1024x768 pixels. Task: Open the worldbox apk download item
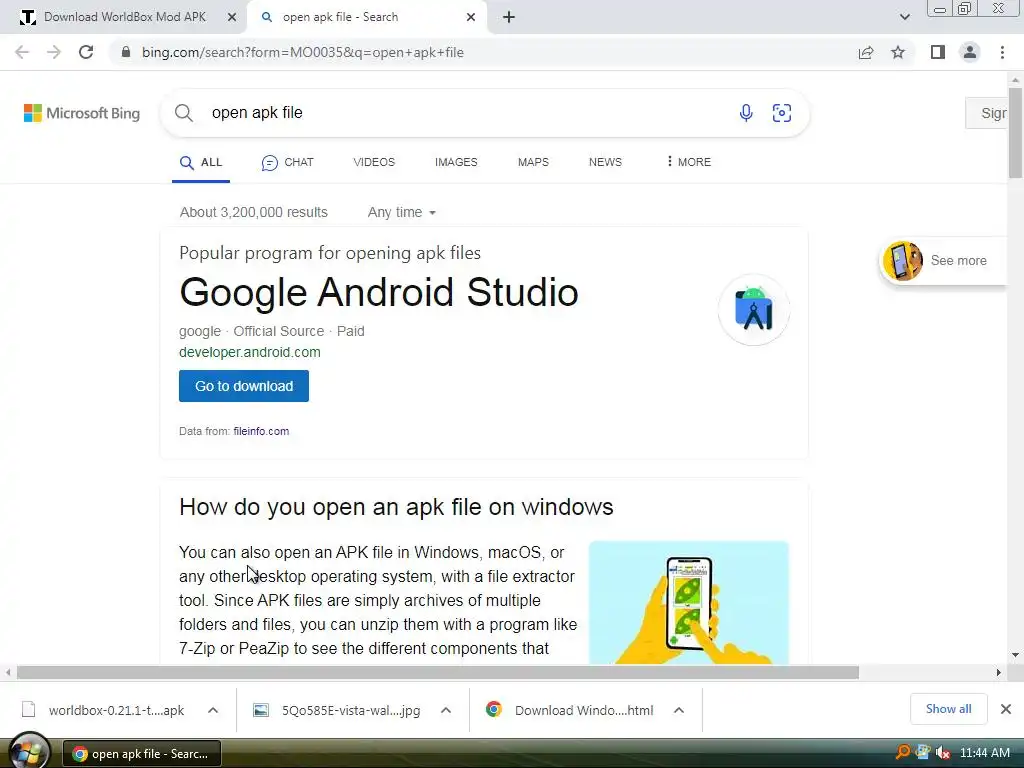point(103,710)
